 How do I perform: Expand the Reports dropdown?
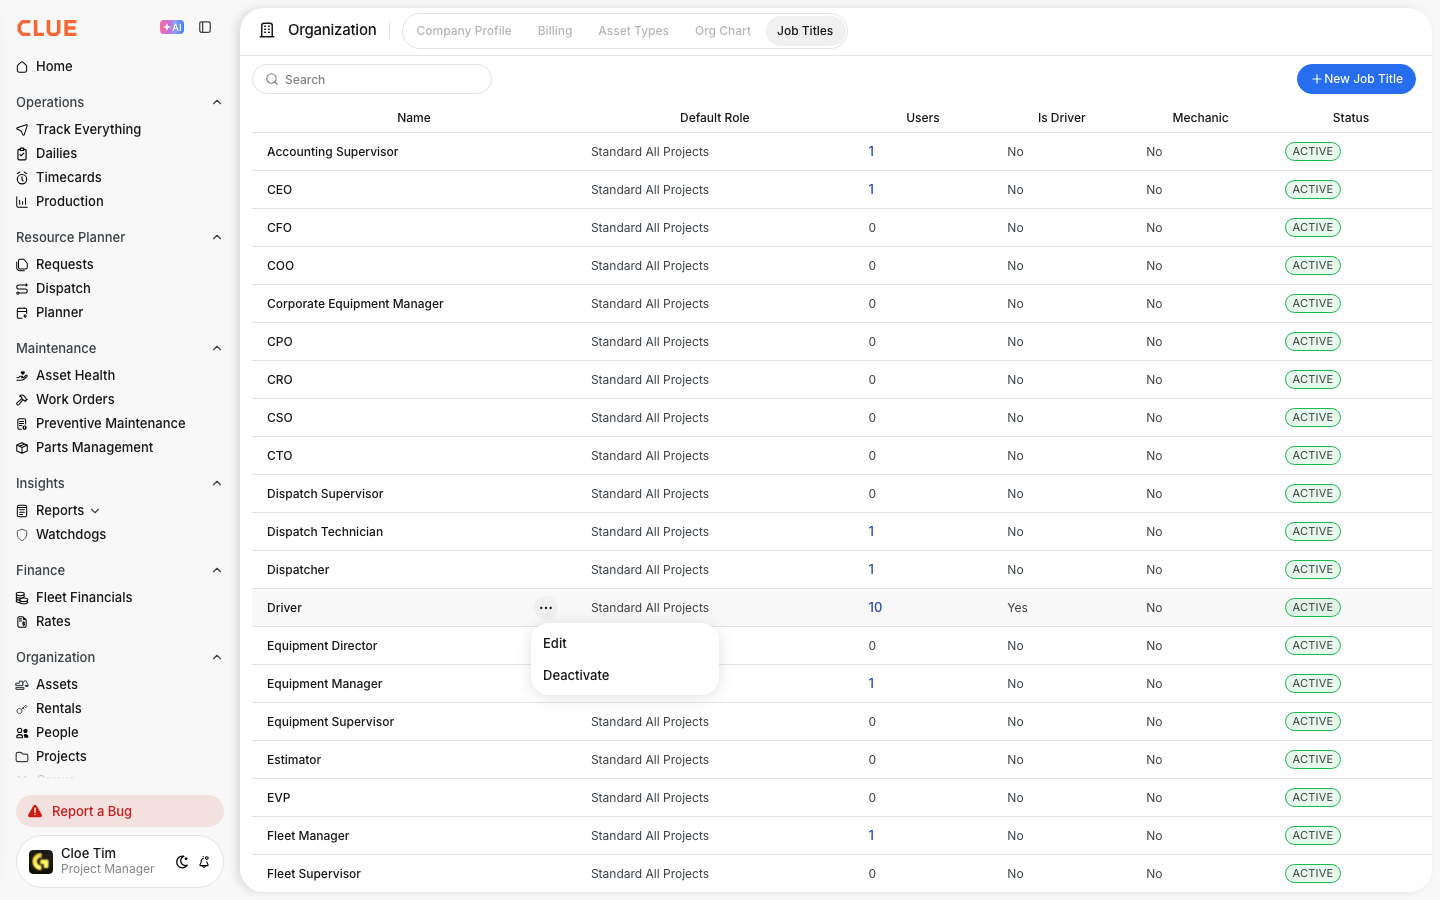[95, 511]
